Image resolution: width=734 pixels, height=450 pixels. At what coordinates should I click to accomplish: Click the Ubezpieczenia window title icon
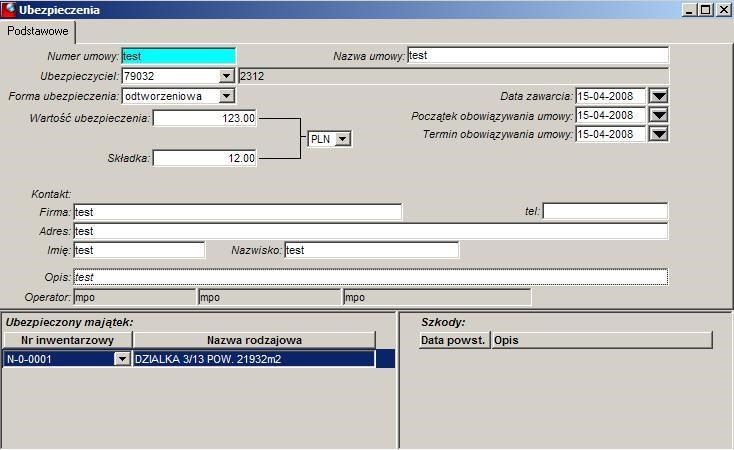click(x=9, y=9)
